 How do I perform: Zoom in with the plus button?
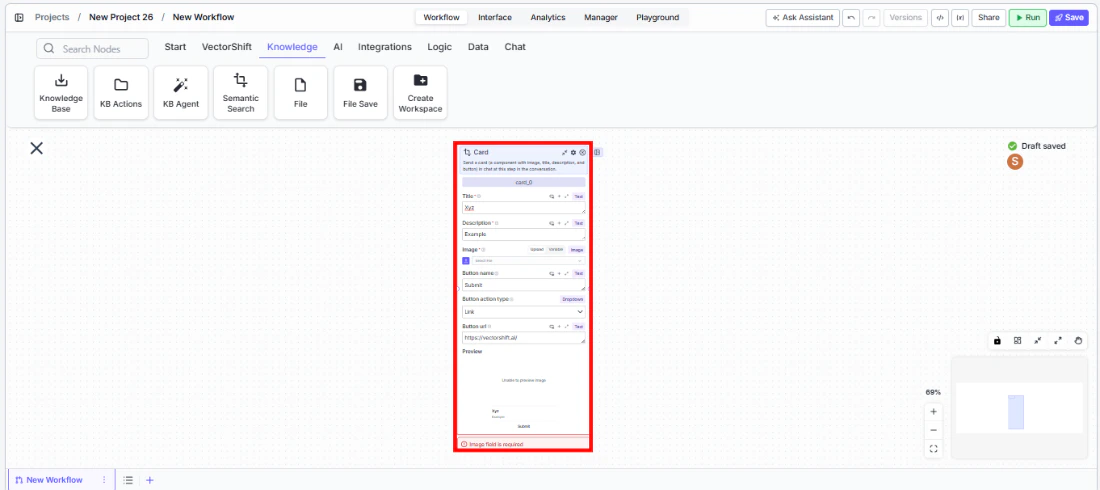point(933,411)
